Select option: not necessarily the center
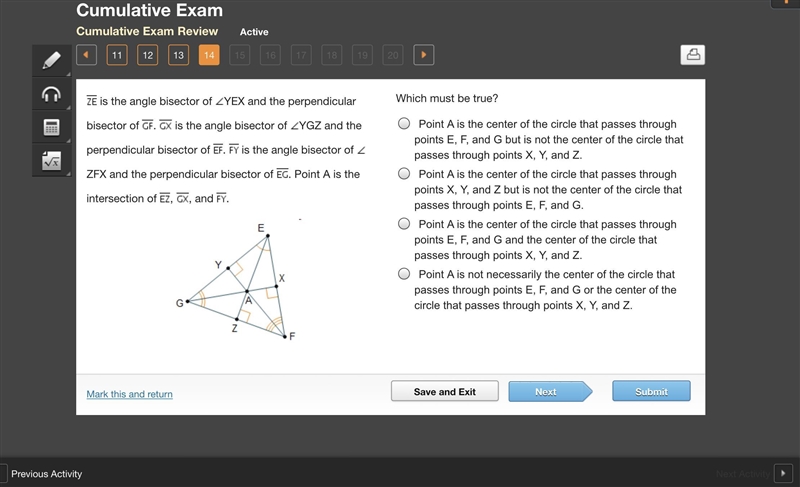The height and width of the screenshot is (487, 800). [404, 274]
